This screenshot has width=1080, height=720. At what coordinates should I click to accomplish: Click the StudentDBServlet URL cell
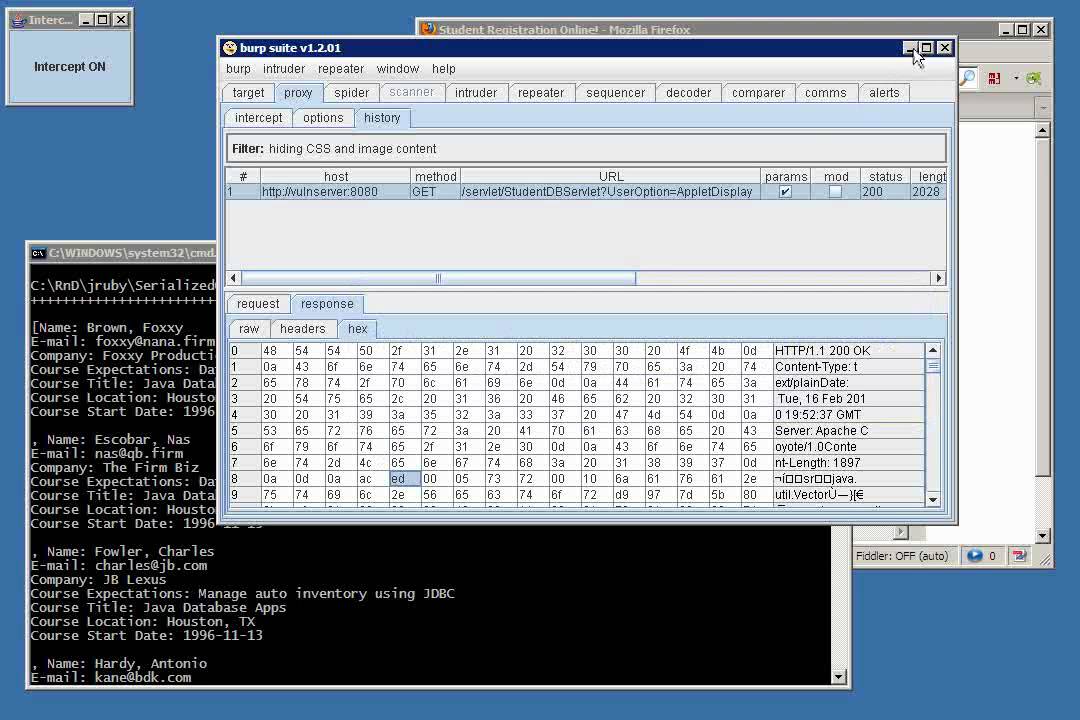[610, 192]
